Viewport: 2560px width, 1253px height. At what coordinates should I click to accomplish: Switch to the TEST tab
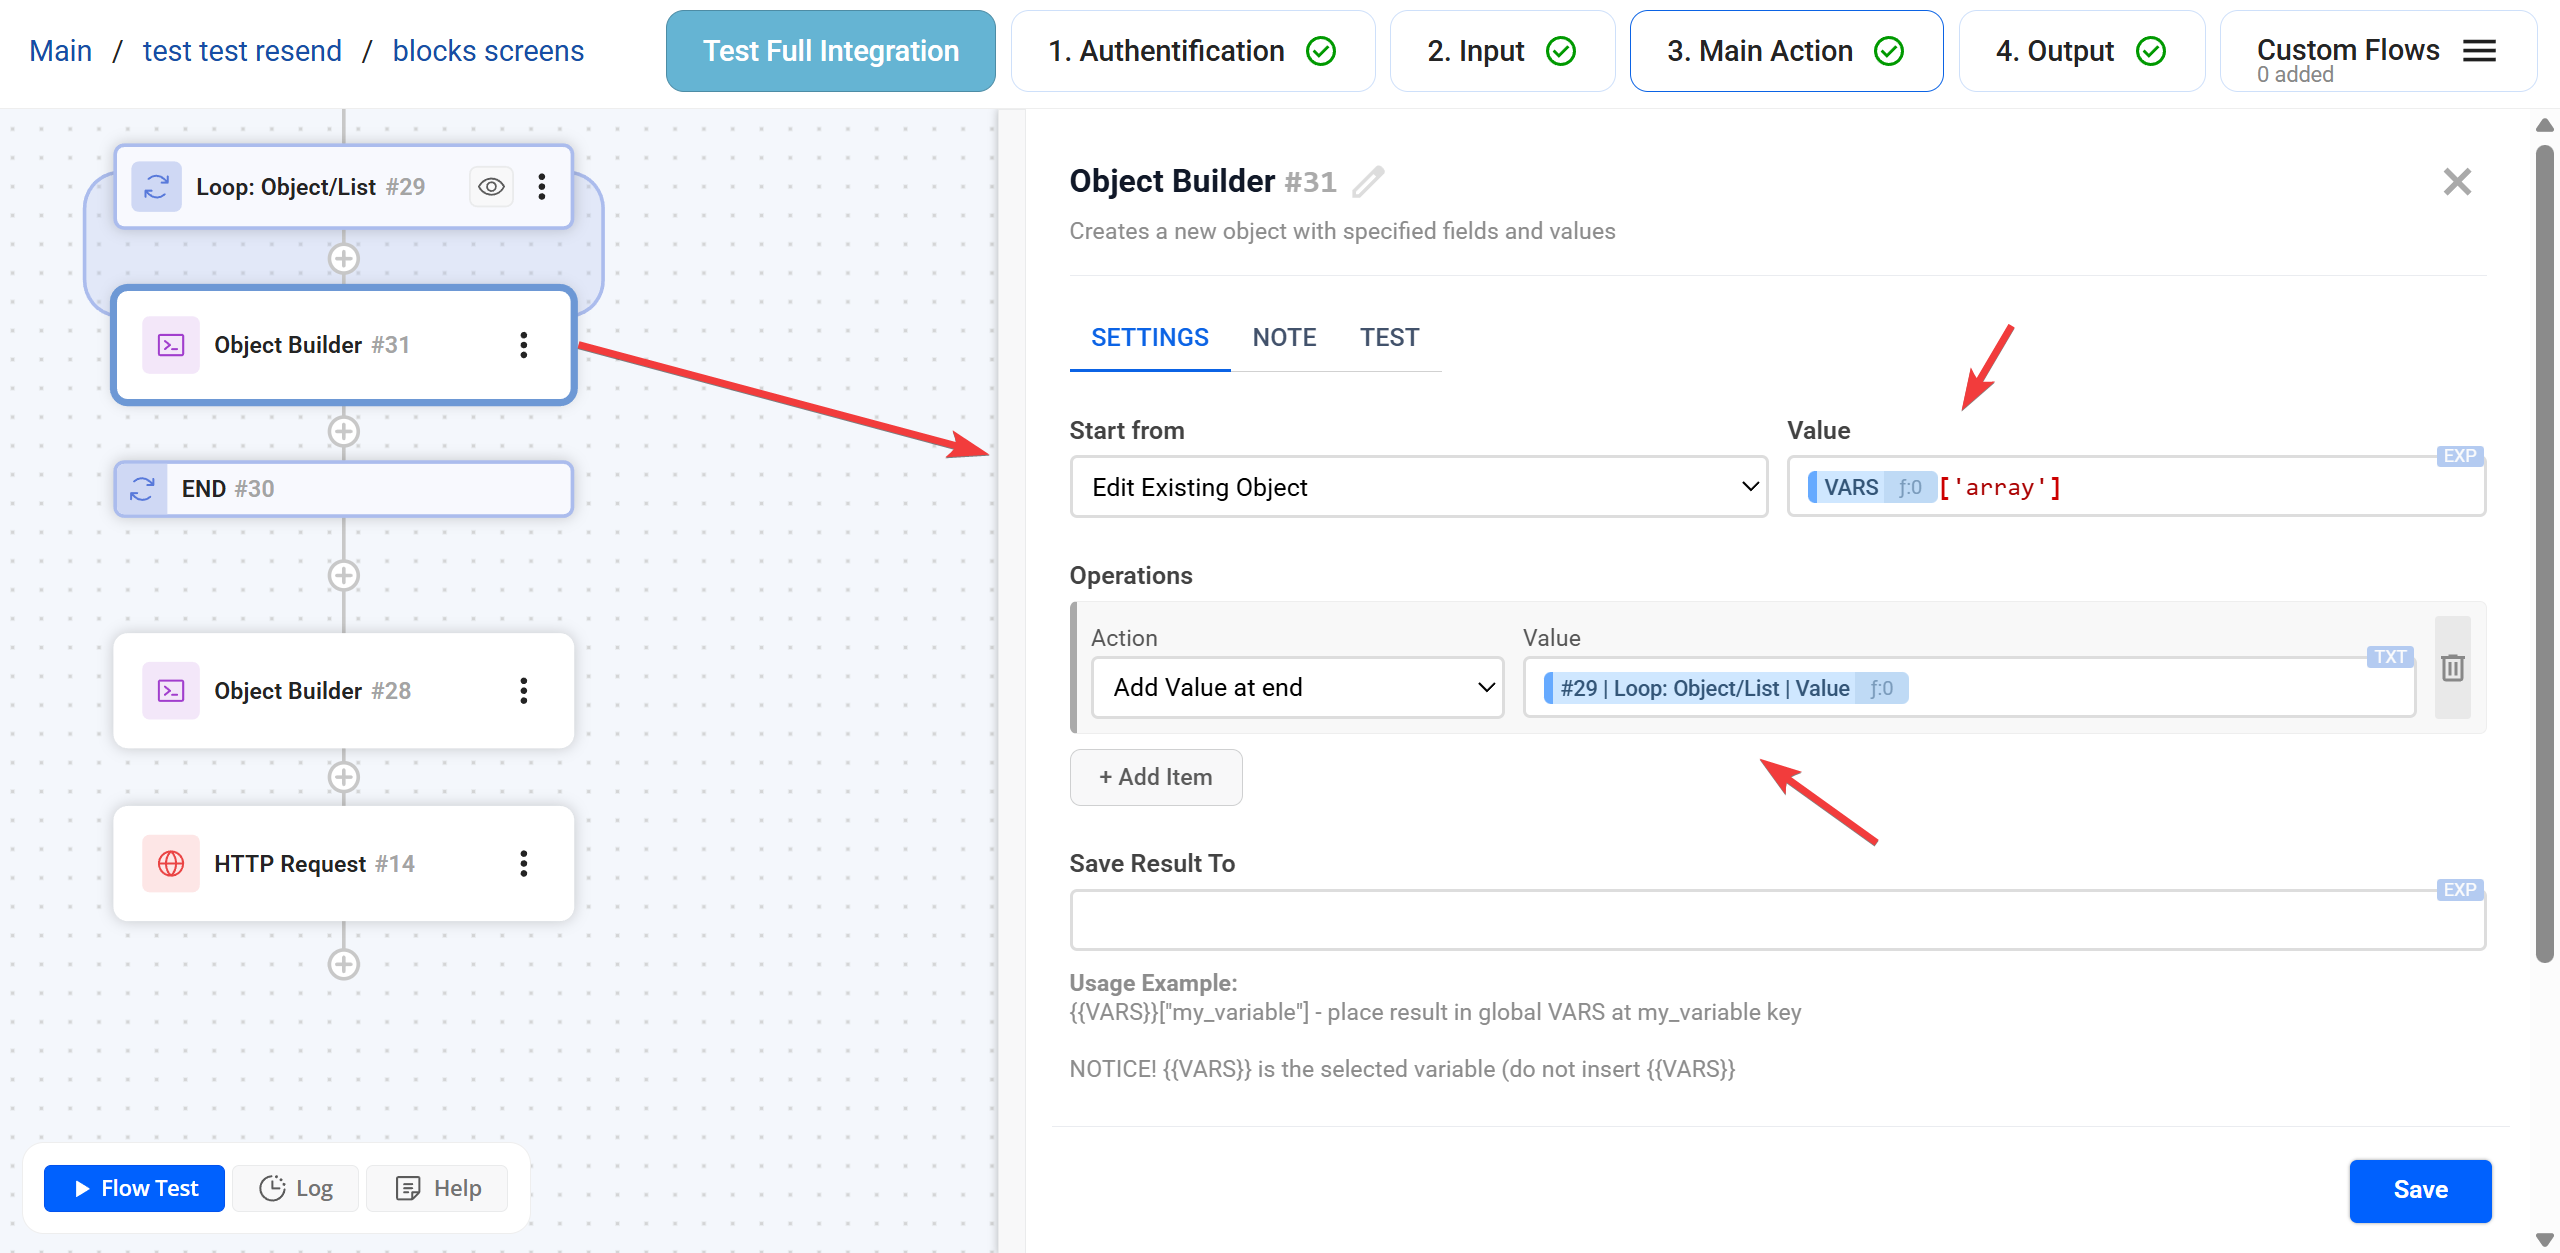click(x=1389, y=338)
